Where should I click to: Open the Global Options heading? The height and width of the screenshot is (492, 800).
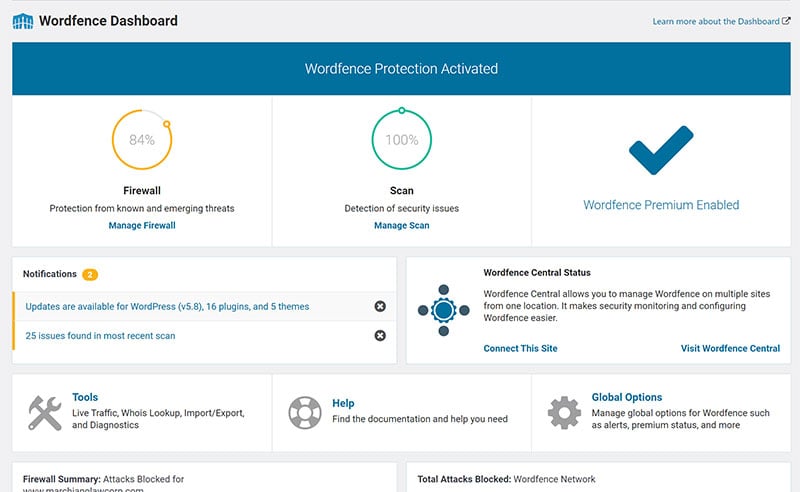[x=627, y=397]
